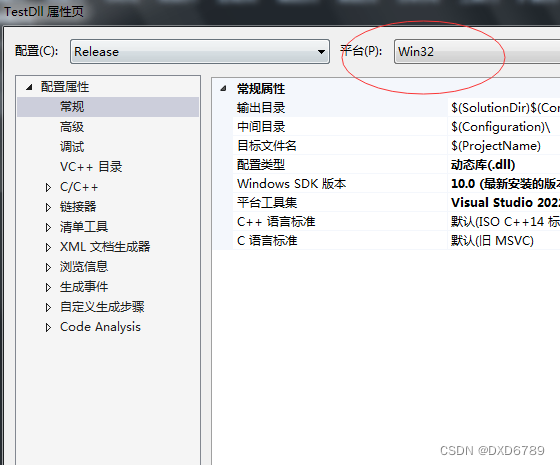Expand the 自定义生成步骤 node arrow
This screenshot has width=560, height=465.
(48, 307)
